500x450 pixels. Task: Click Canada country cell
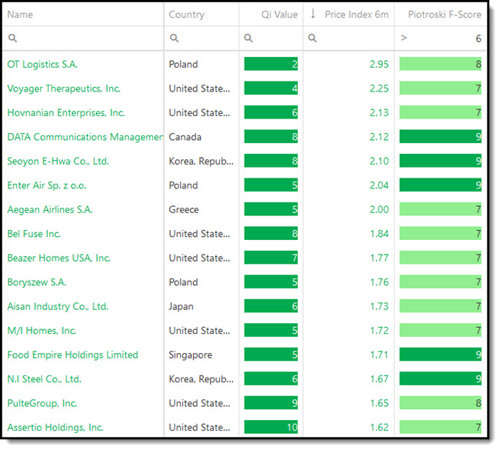185,137
